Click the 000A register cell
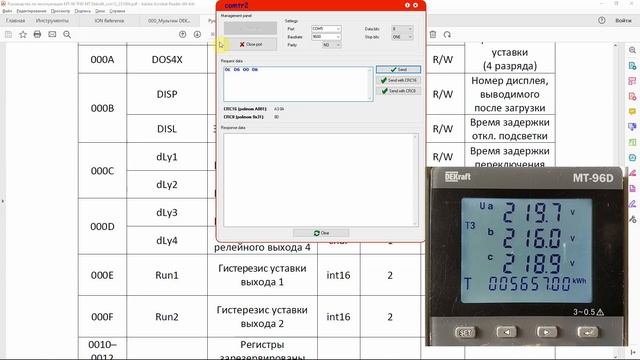640x360 pixels. point(102,60)
